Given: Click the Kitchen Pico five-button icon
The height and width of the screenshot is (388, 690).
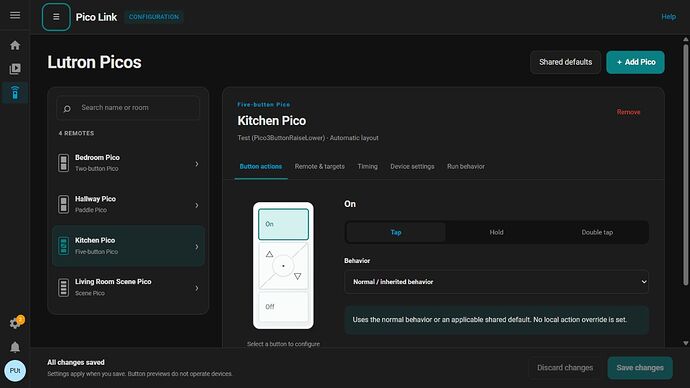Looking at the screenshot, I should 63,246.
